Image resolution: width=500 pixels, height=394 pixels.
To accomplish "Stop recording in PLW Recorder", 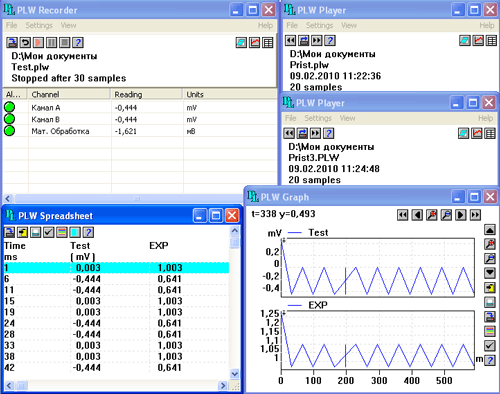I will 65,42.
